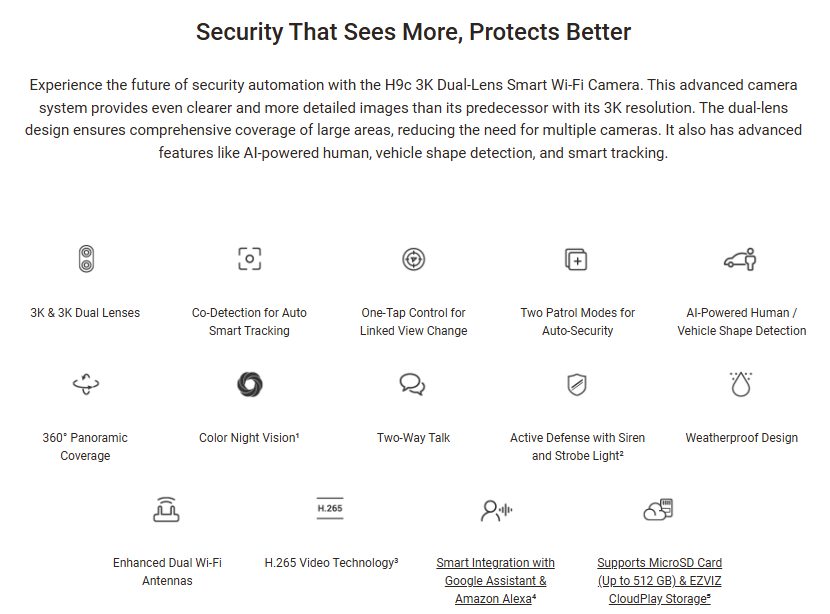The height and width of the screenshot is (614, 830).
Task: Click the 'Weatherproof Design' label text
Action: coord(741,438)
